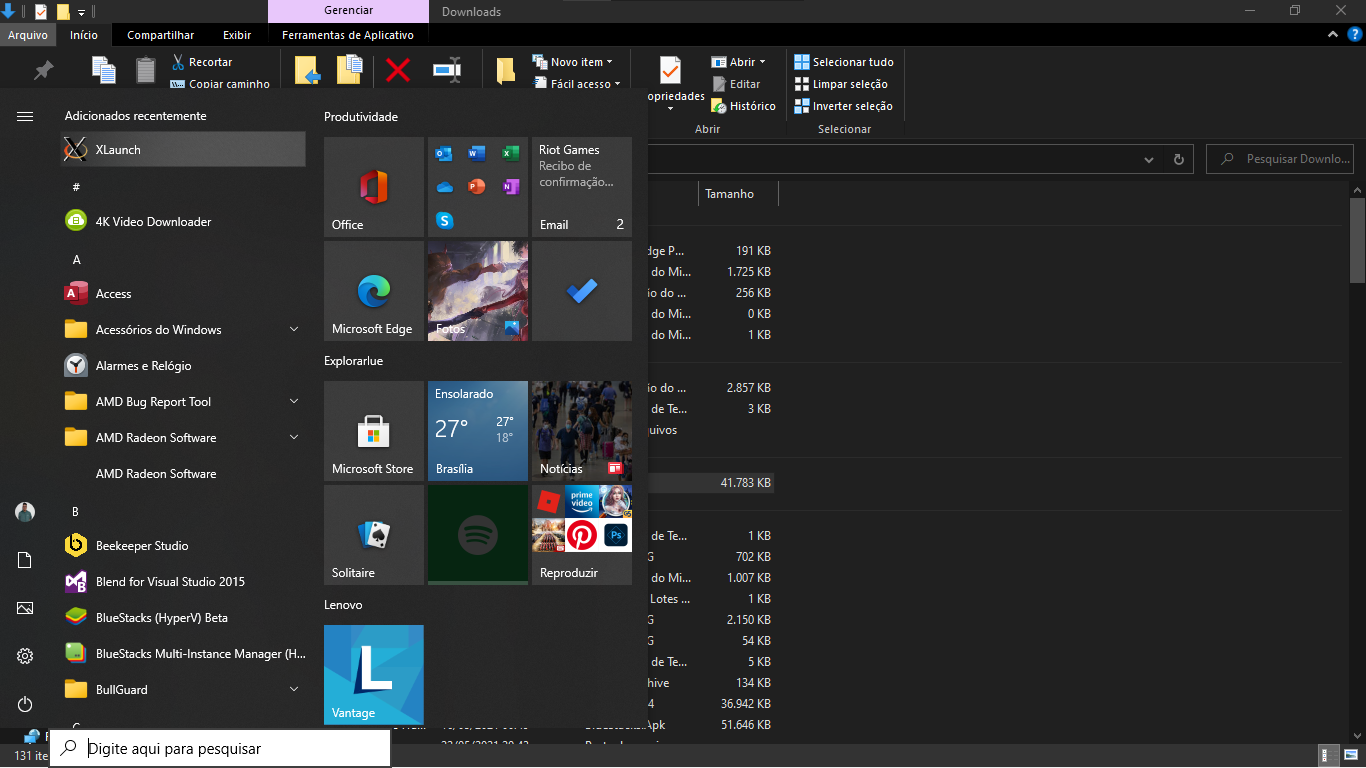This screenshot has height=768, width=1366.
Task: Click the refresh icon in the address bar
Action: (x=1178, y=159)
